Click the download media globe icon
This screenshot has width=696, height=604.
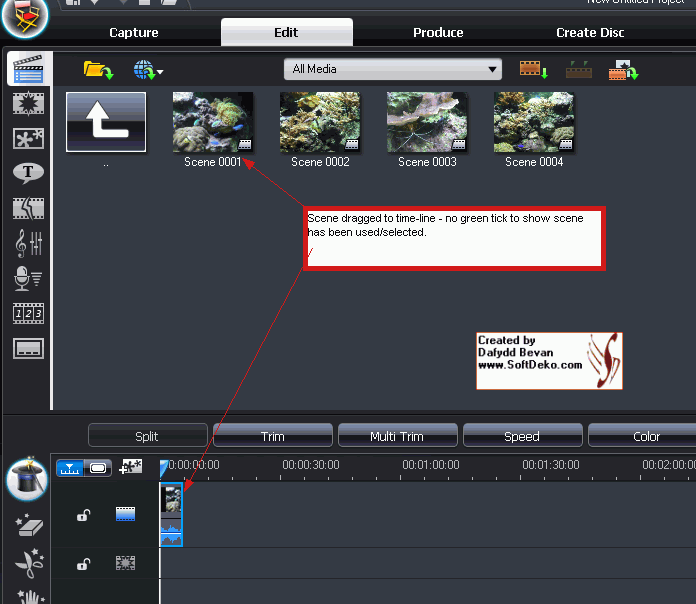tap(144, 70)
